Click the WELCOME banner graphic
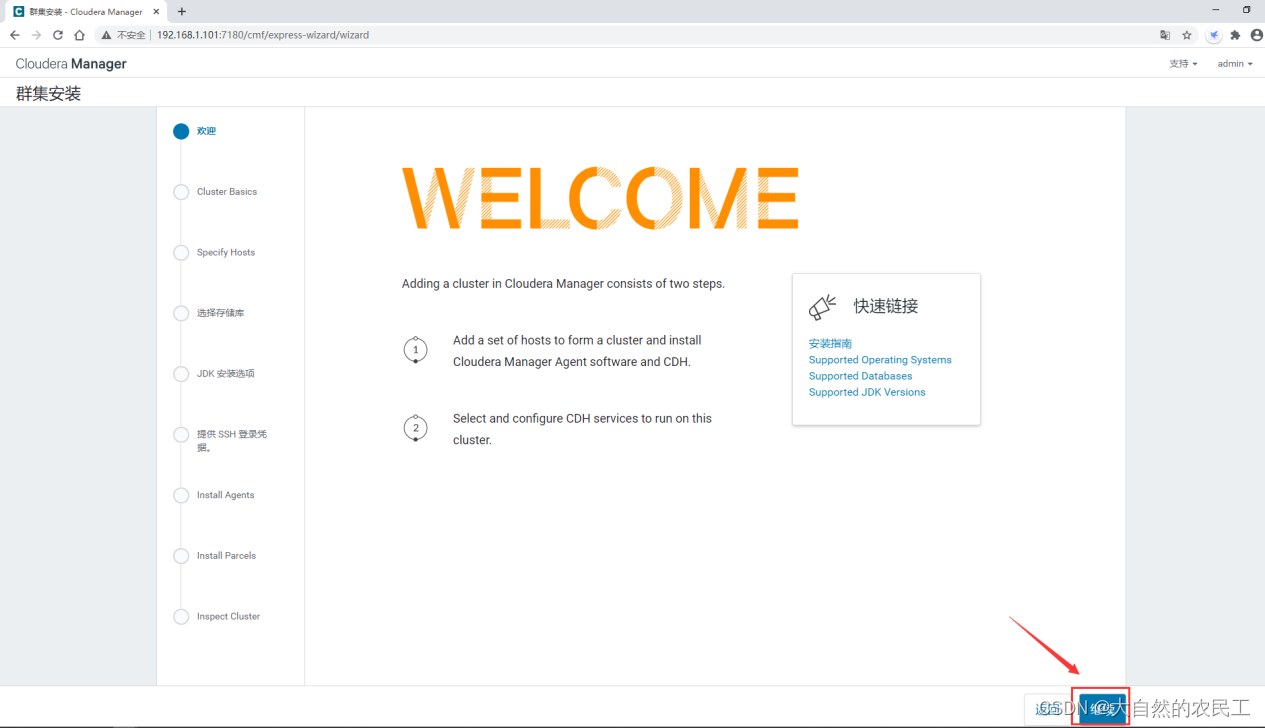The image size is (1265, 728). pyautogui.click(x=600, y=198)
